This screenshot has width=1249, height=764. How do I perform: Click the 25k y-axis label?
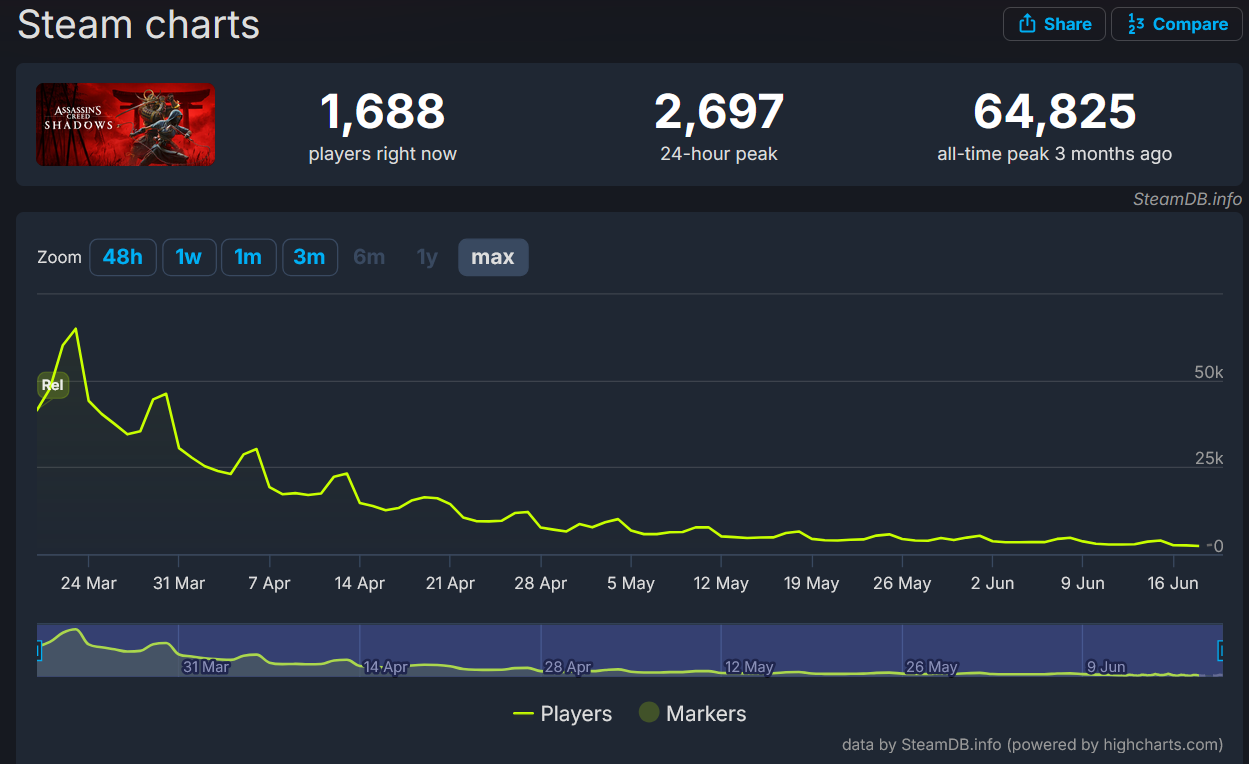tap(1208, 458)
